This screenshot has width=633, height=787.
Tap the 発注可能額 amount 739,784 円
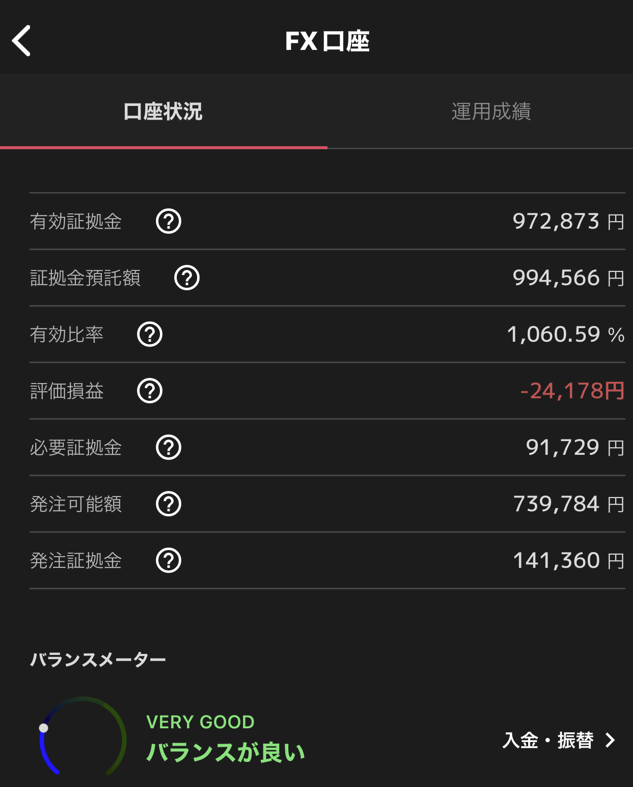point(568,504)
